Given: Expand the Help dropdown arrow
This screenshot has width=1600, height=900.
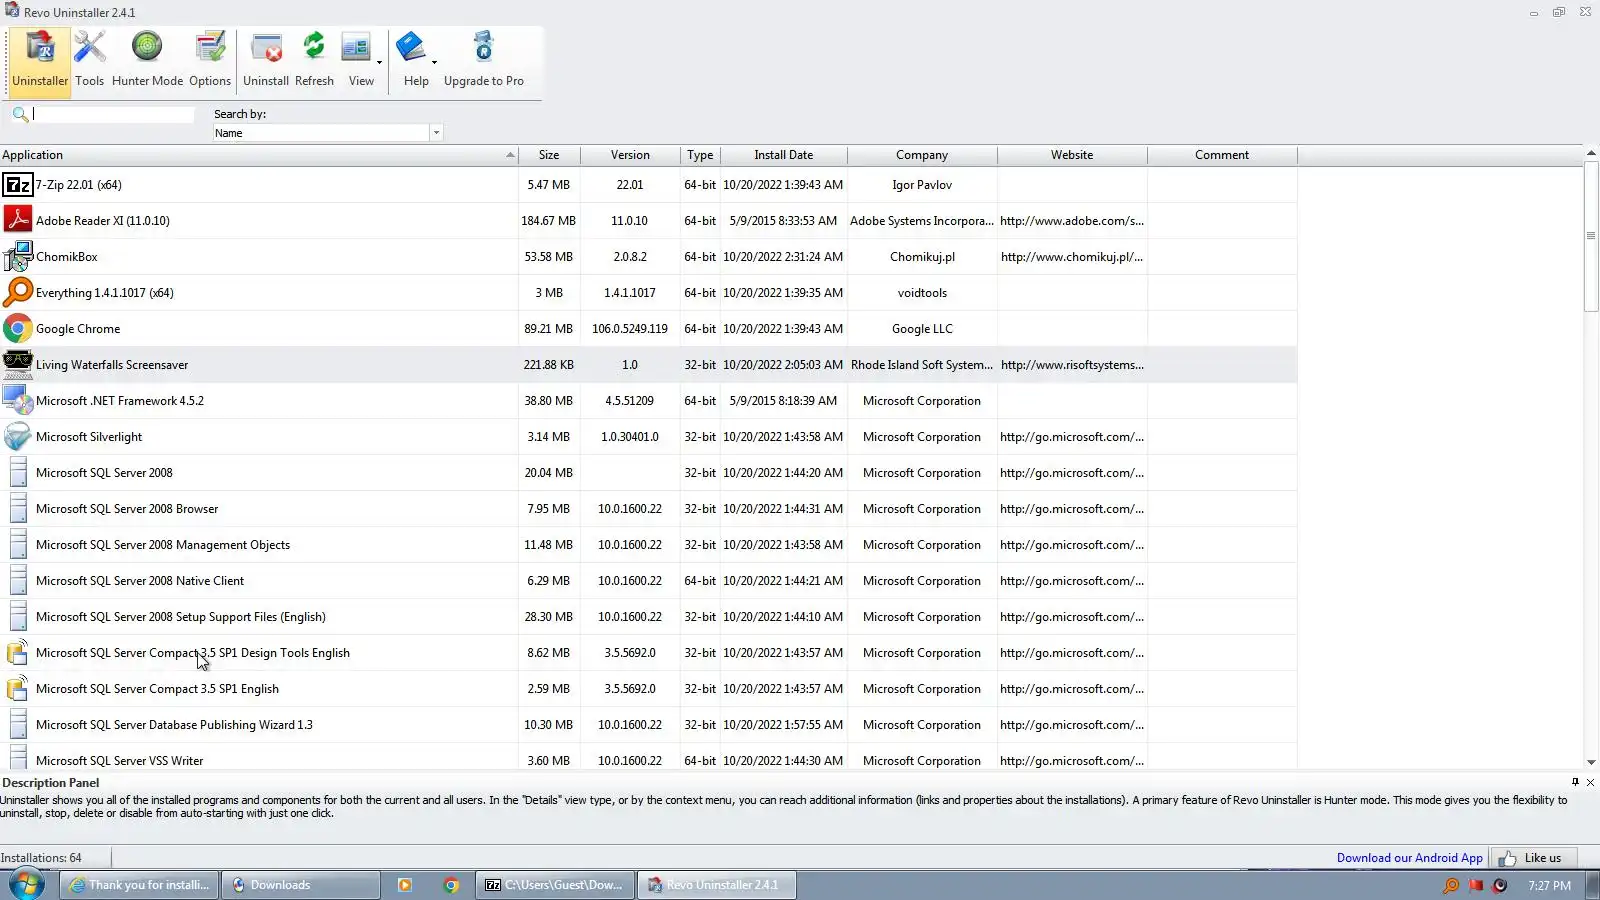Looking at the screenshot, I should [434, 62].
